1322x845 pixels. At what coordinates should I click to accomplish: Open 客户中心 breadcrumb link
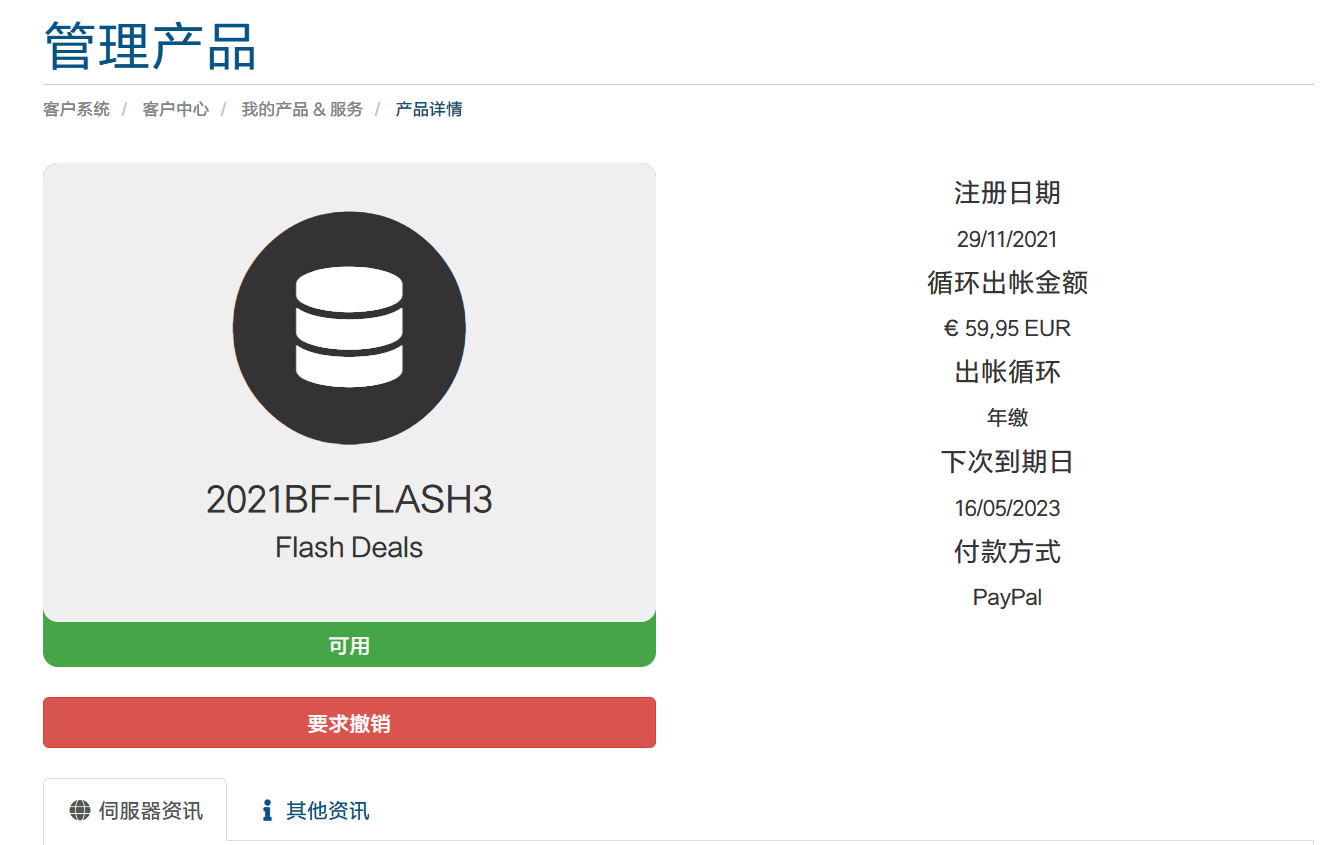tap(175, 109)
